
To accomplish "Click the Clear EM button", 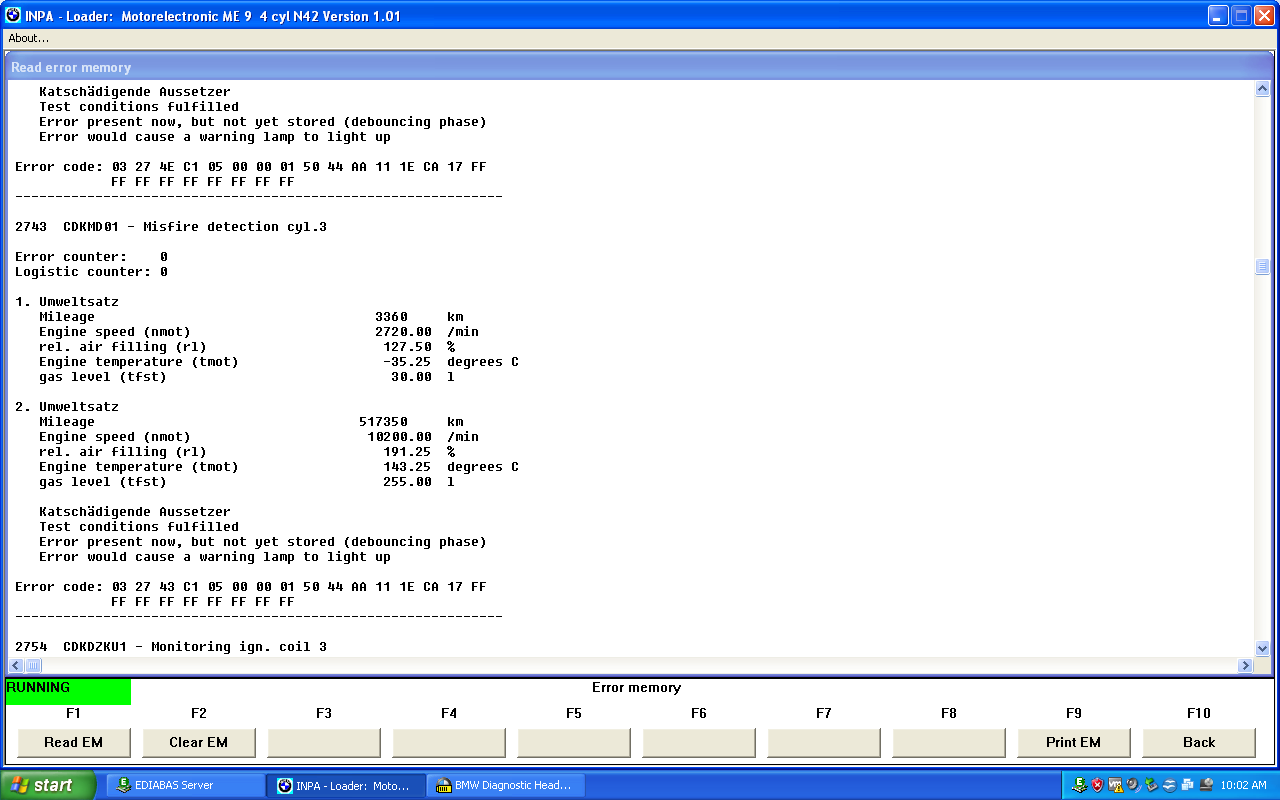I will pos(198,742).
